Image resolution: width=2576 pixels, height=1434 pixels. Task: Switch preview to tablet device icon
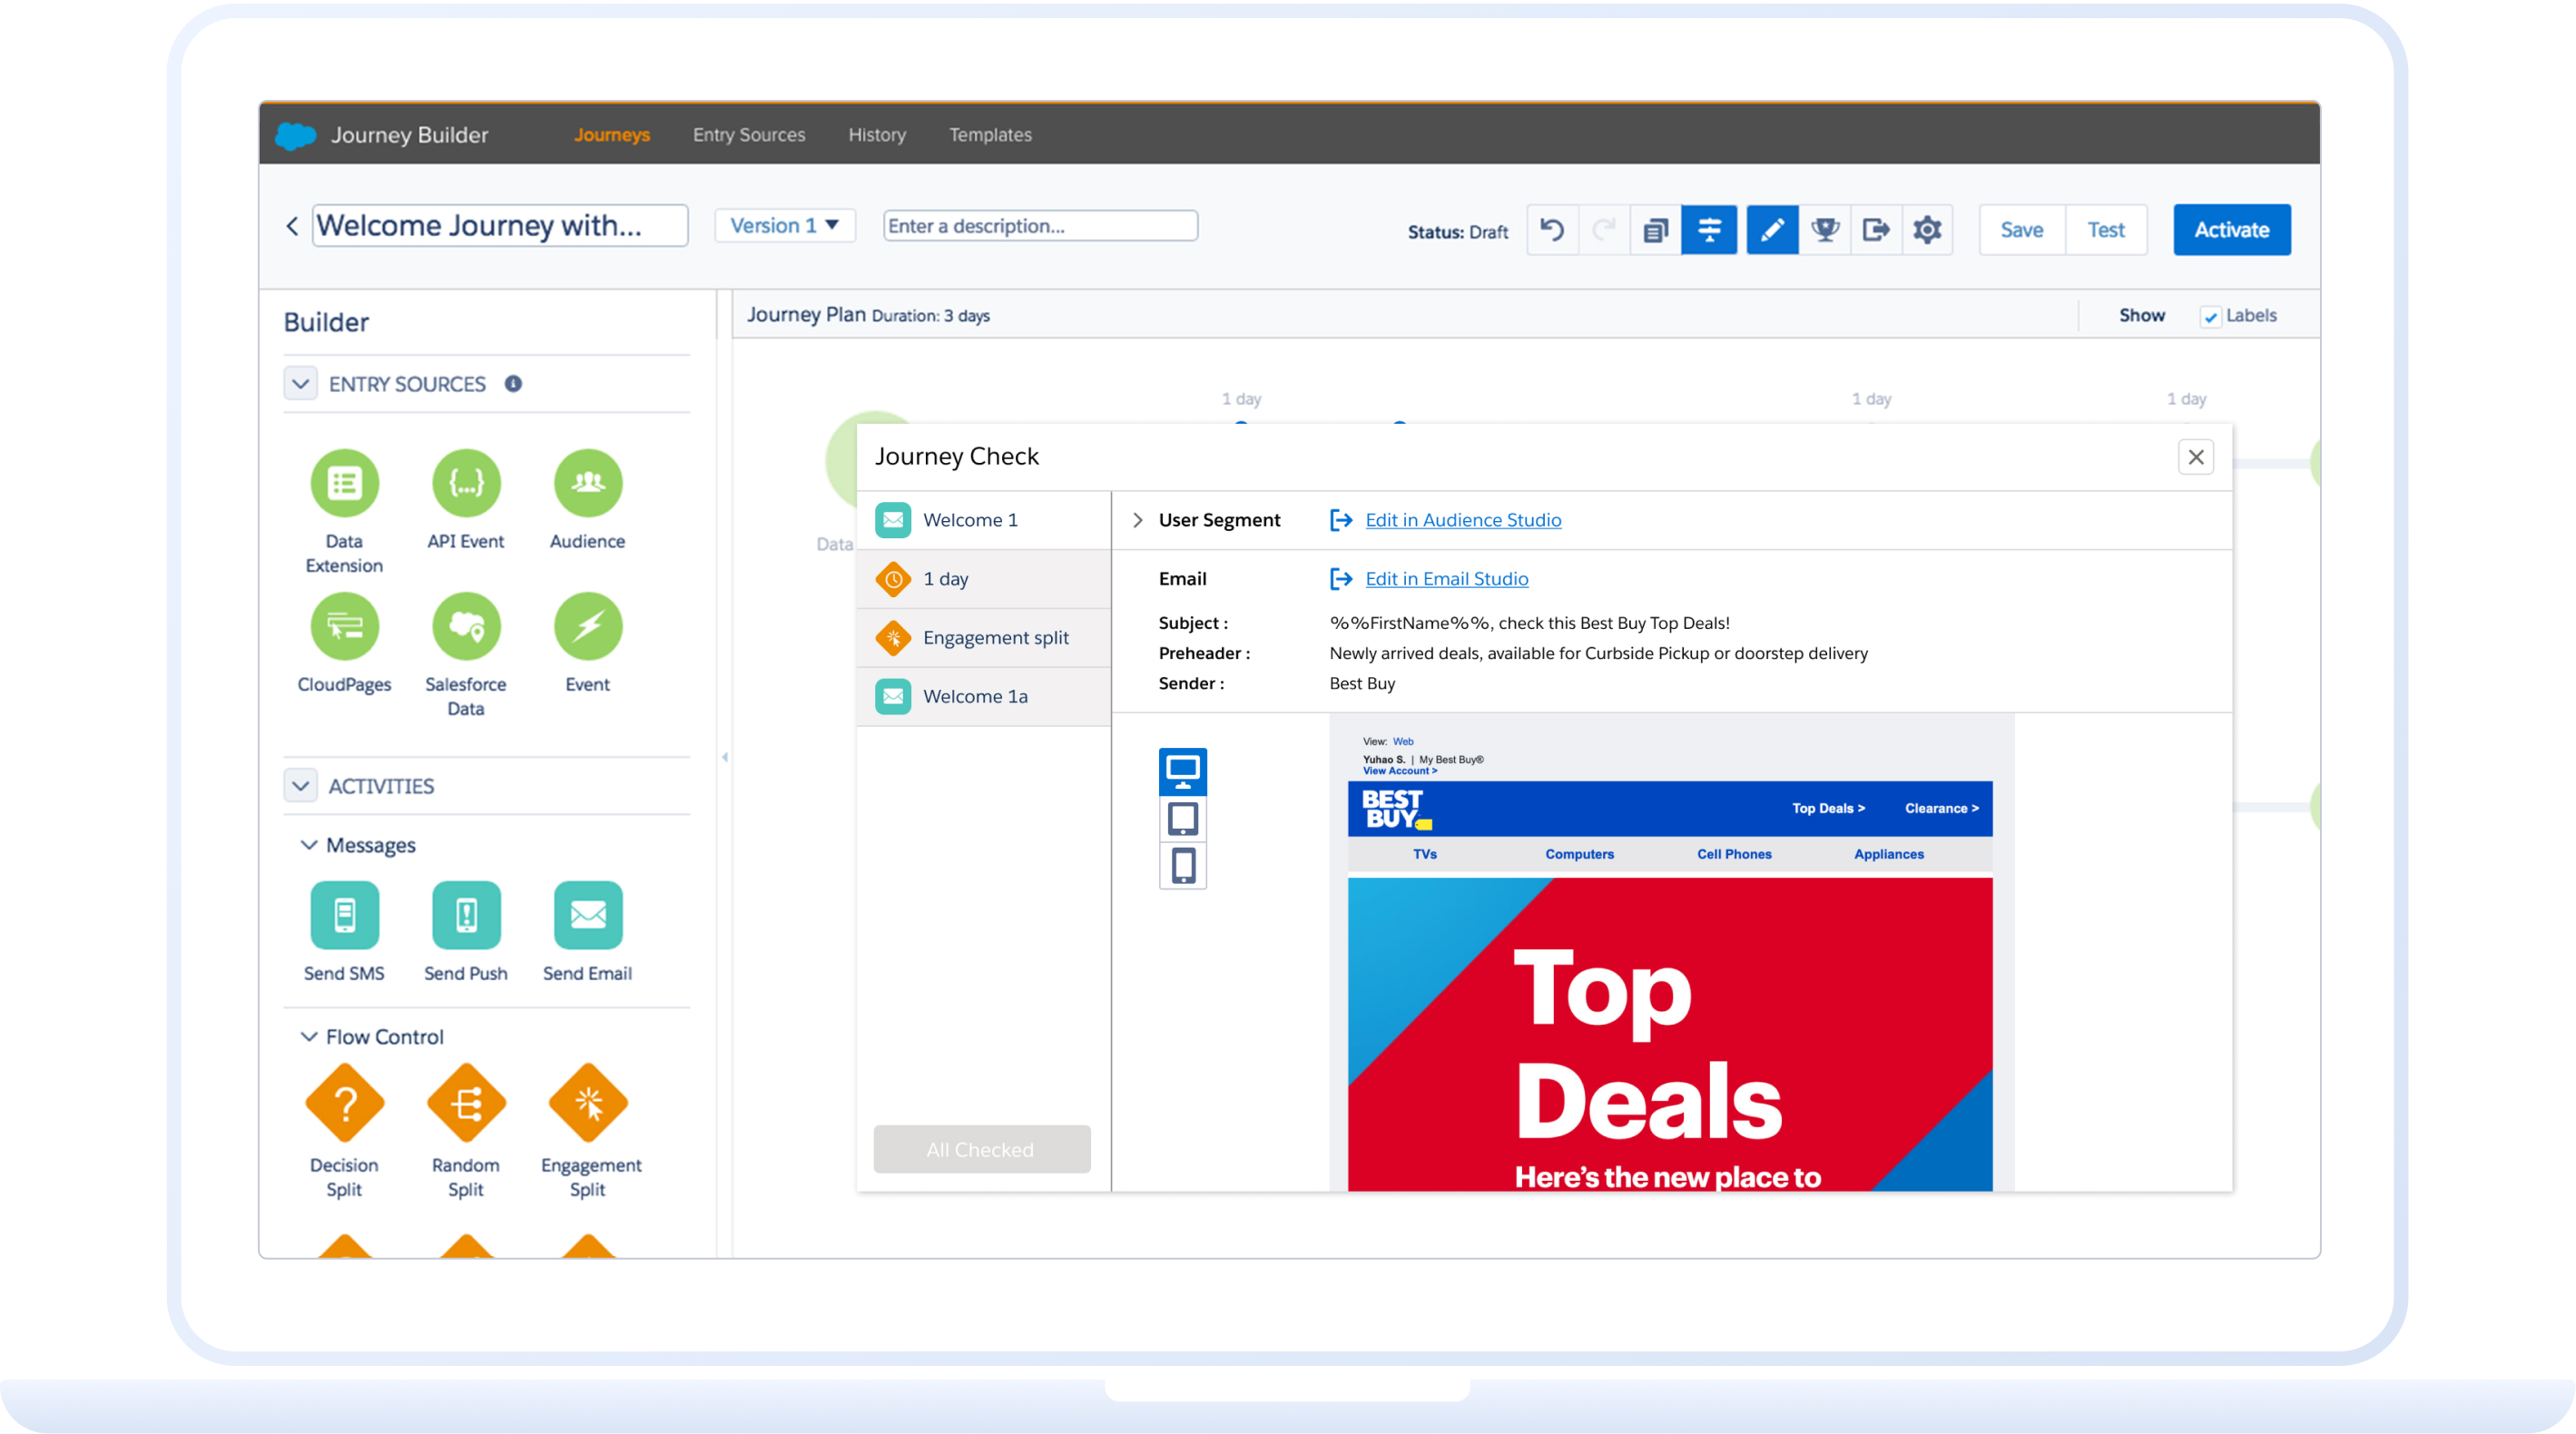tap(1183, 819)
